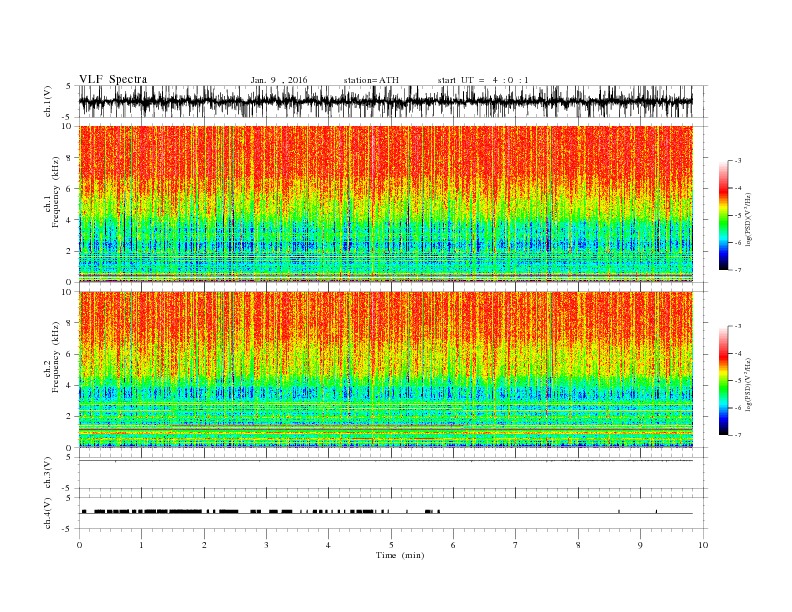Click the time axis tick label '8'
This screenshot has height=612, width=792.
point(578,545)
